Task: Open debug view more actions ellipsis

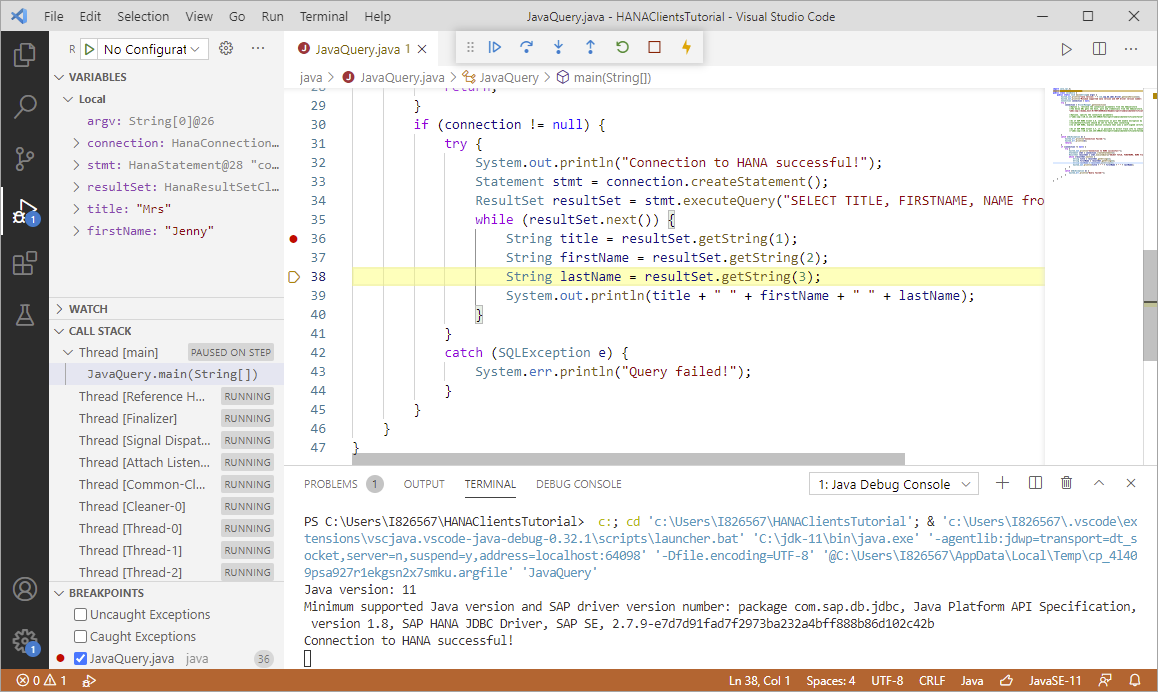Action: click(x=258, y=48)
